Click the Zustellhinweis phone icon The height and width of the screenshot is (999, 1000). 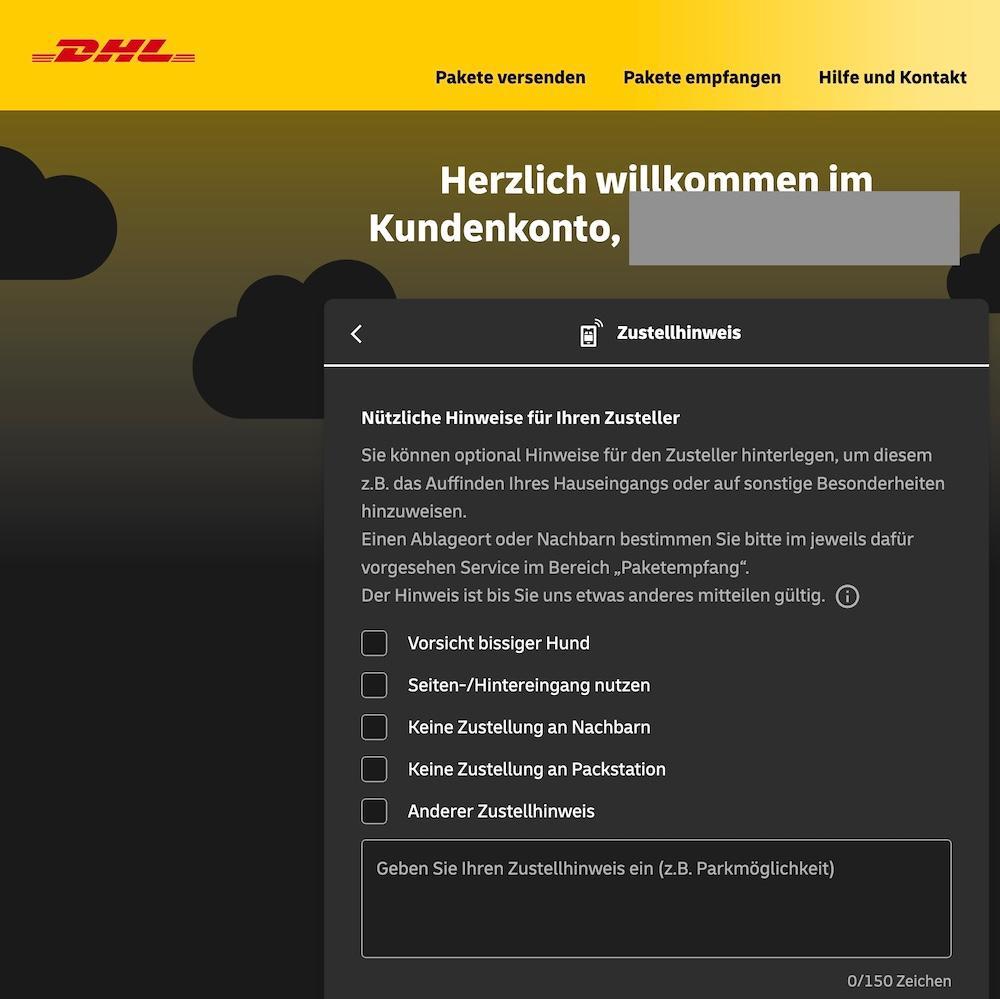tap(591, 333)
